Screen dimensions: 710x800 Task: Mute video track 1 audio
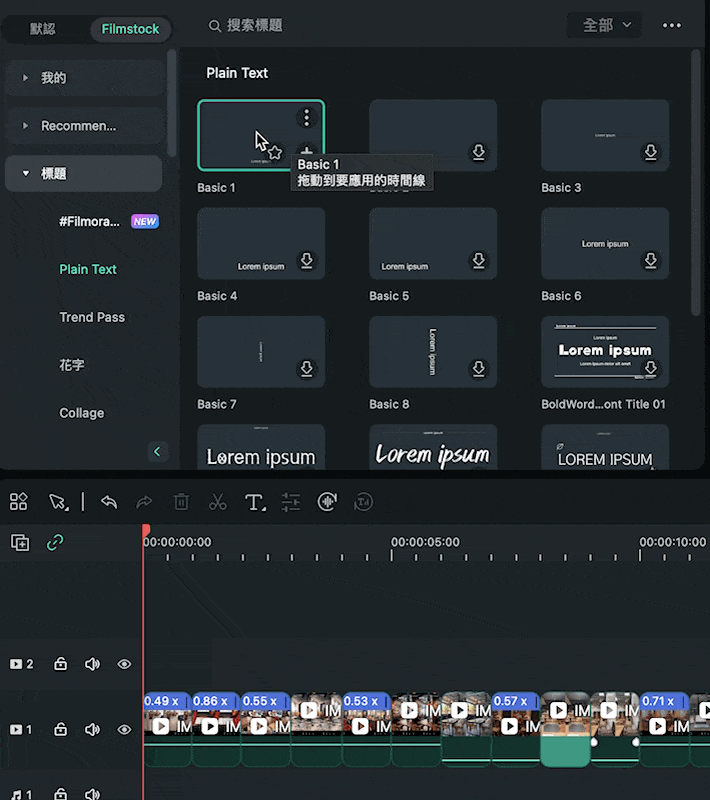(x=92, y=729)
